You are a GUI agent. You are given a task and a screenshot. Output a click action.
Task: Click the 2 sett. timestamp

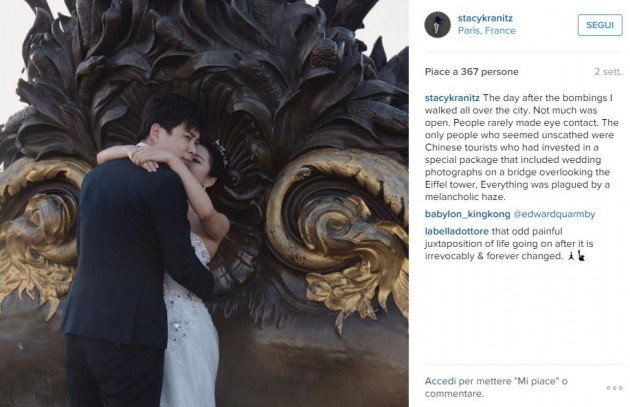pyautogui.click(x=608, y=72)
